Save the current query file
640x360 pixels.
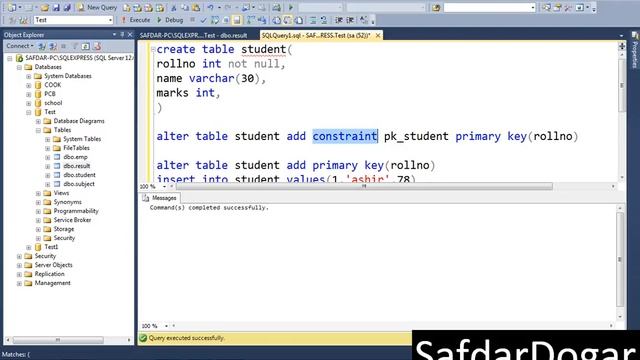(x=56, y=7)
